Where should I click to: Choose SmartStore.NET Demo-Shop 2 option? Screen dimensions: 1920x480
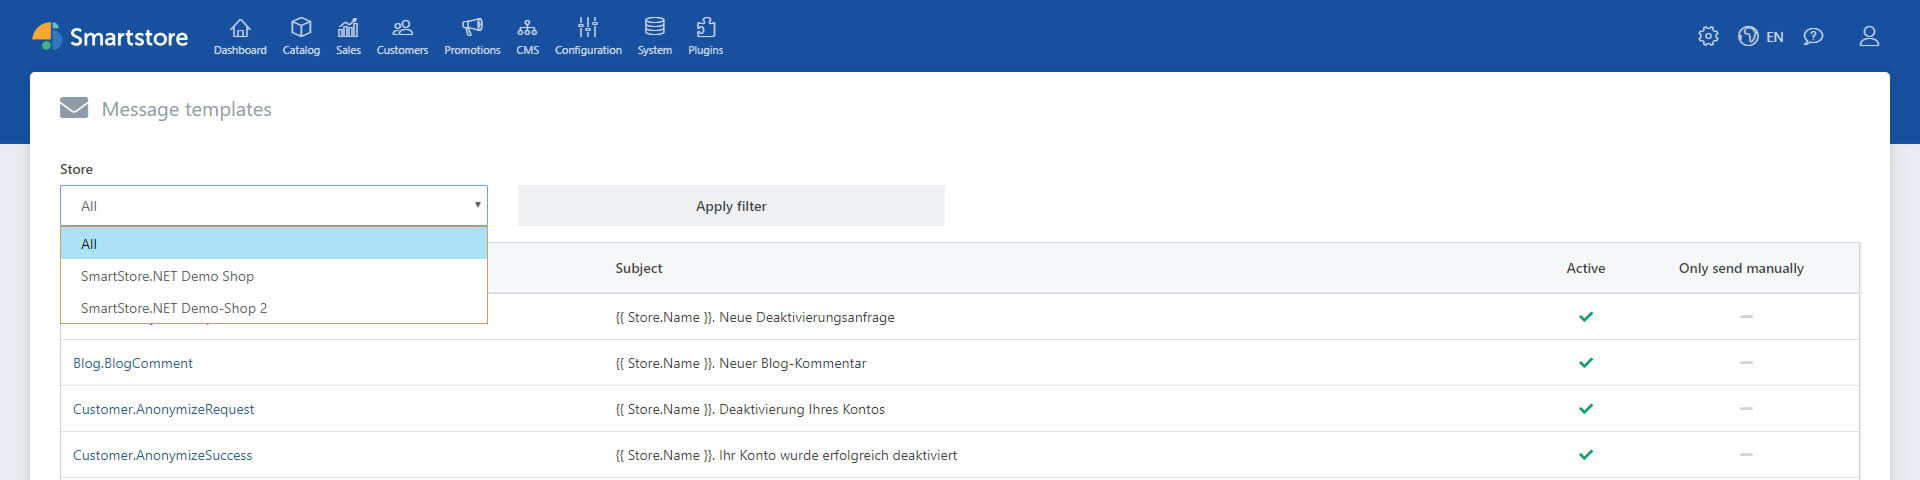click(x=174, y=308)
